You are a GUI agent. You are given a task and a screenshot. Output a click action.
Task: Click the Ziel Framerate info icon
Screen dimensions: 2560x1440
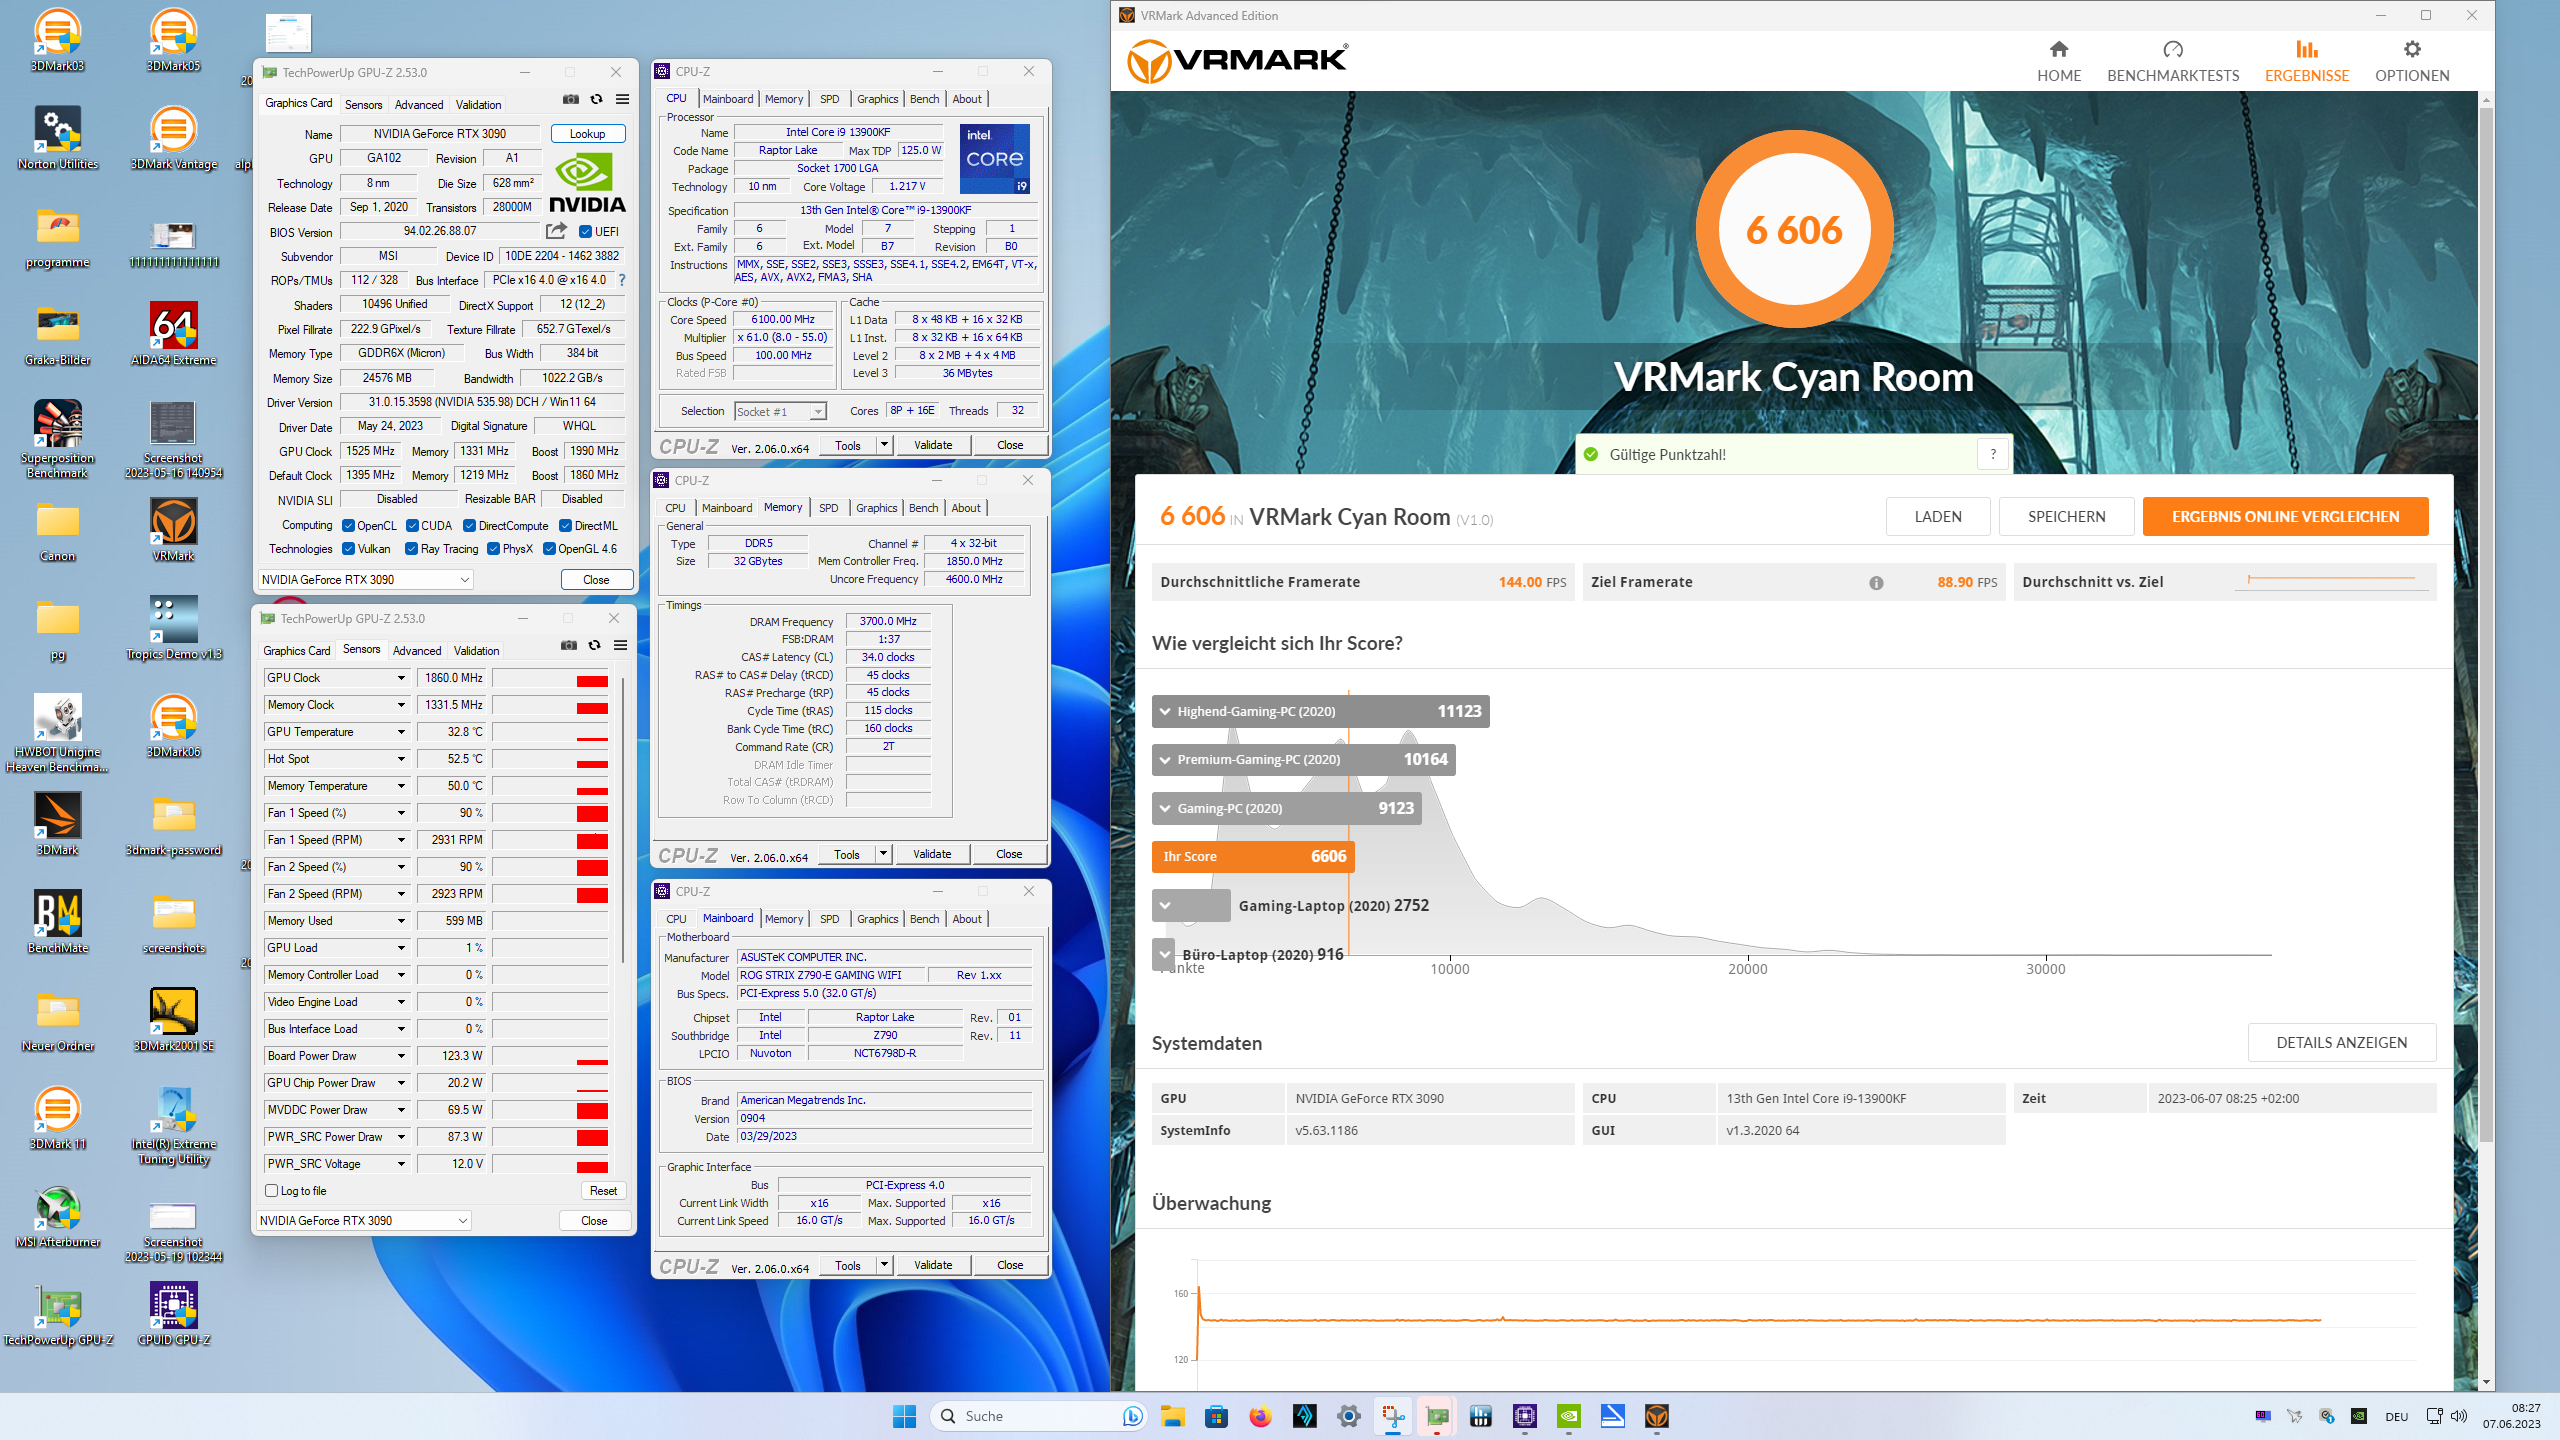[1876, 583]
